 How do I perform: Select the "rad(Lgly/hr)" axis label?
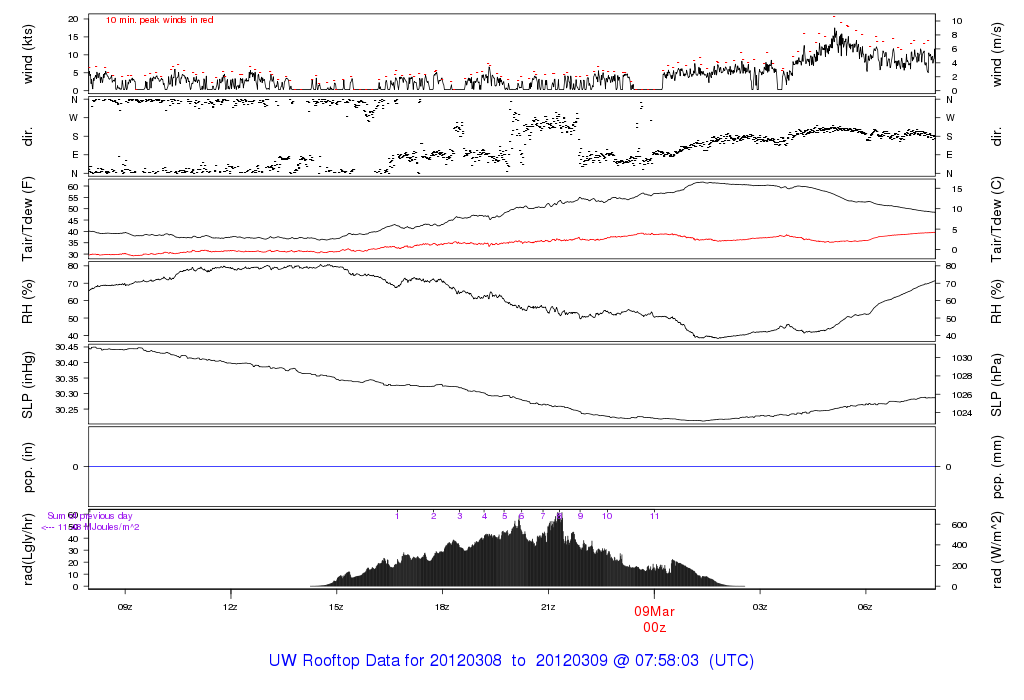tap(27, 549)
